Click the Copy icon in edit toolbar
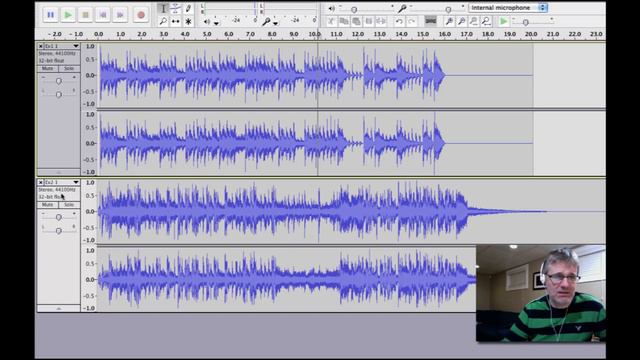Image resolution: width=640 pixels, height=360 pixels. coord(344,21)
